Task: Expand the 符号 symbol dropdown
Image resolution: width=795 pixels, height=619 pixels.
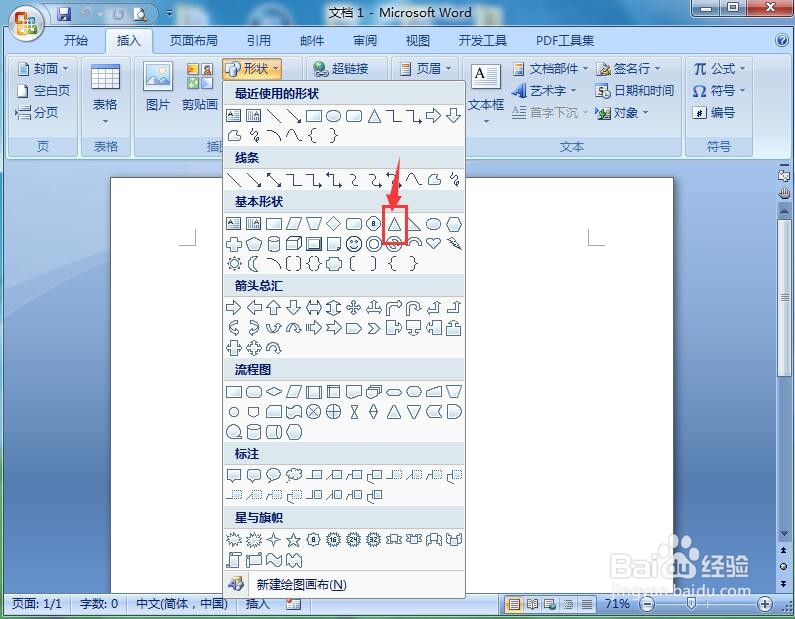Action: click(719, 91)
